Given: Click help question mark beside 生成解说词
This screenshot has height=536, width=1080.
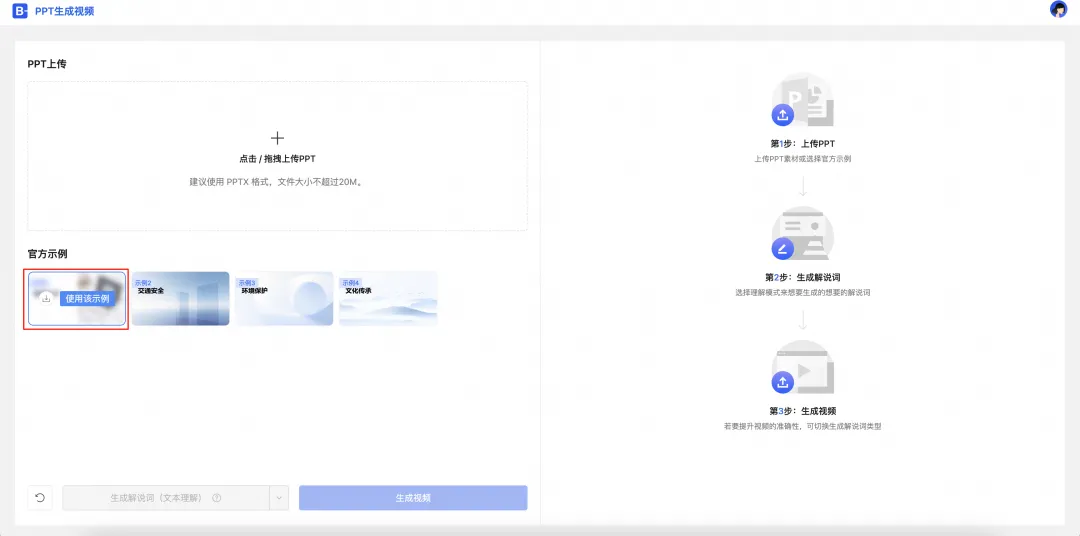Looking at the screenshot, I should click(x=217, y=497).
